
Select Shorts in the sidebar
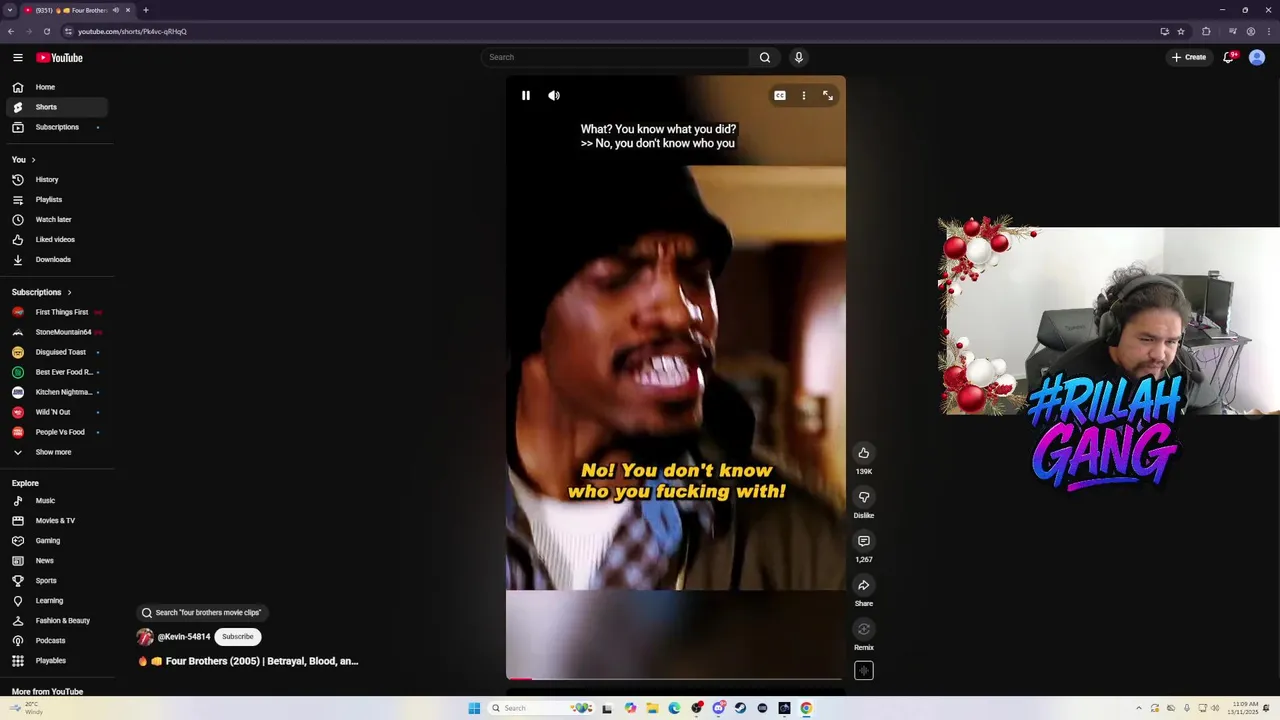tap(56, 107)
